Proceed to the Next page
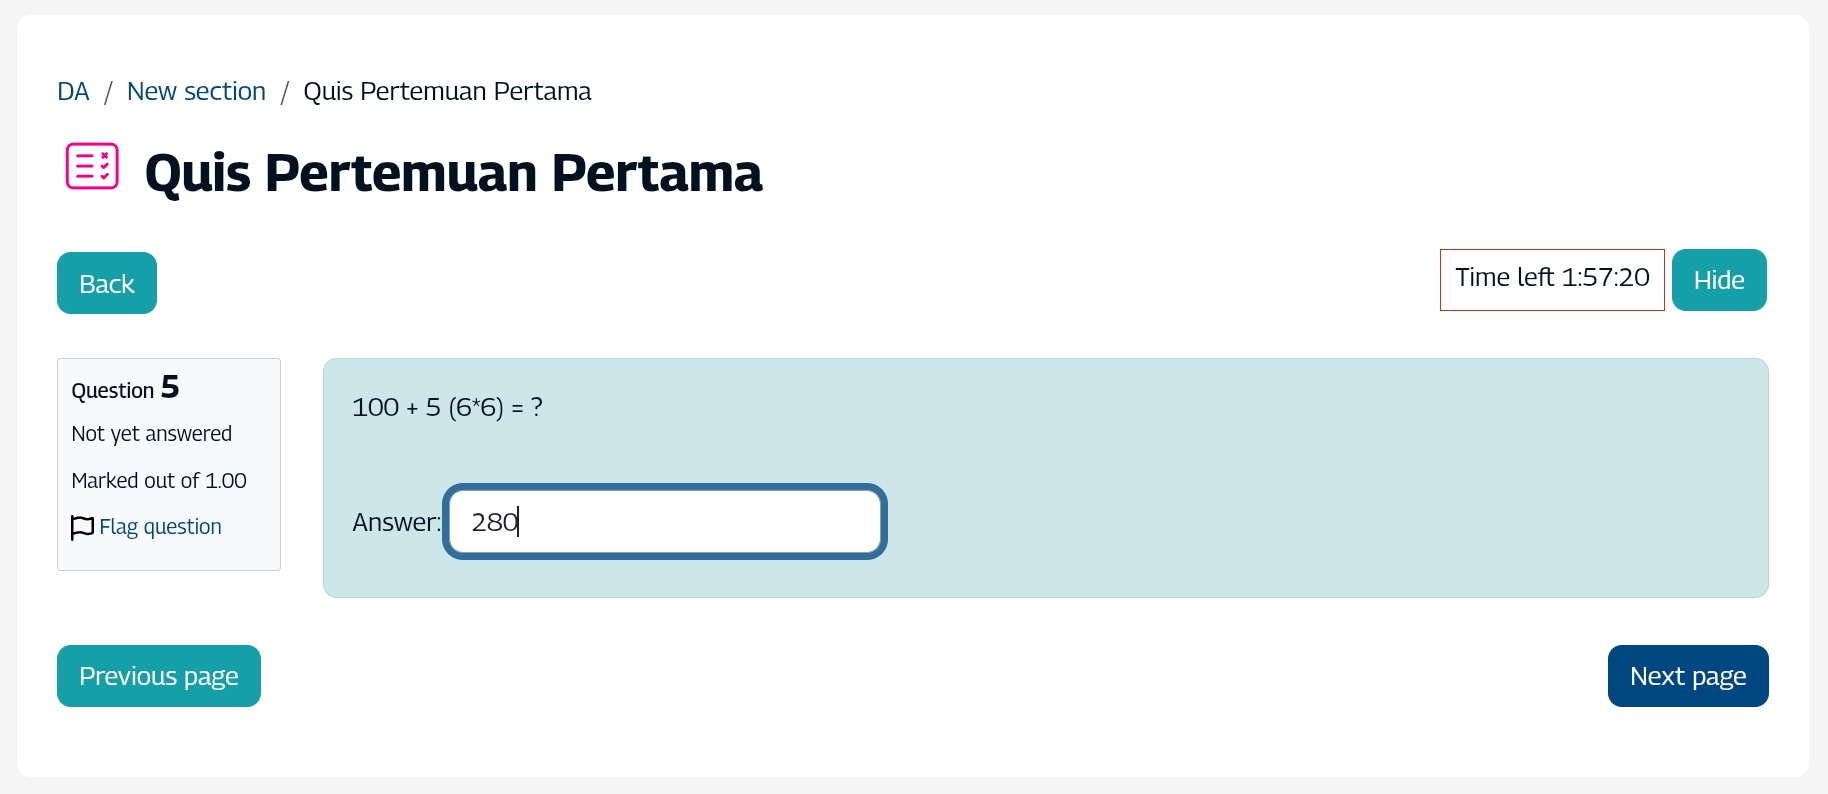The height and width of the screenshot is (794, 1828). pos(1687,676)
